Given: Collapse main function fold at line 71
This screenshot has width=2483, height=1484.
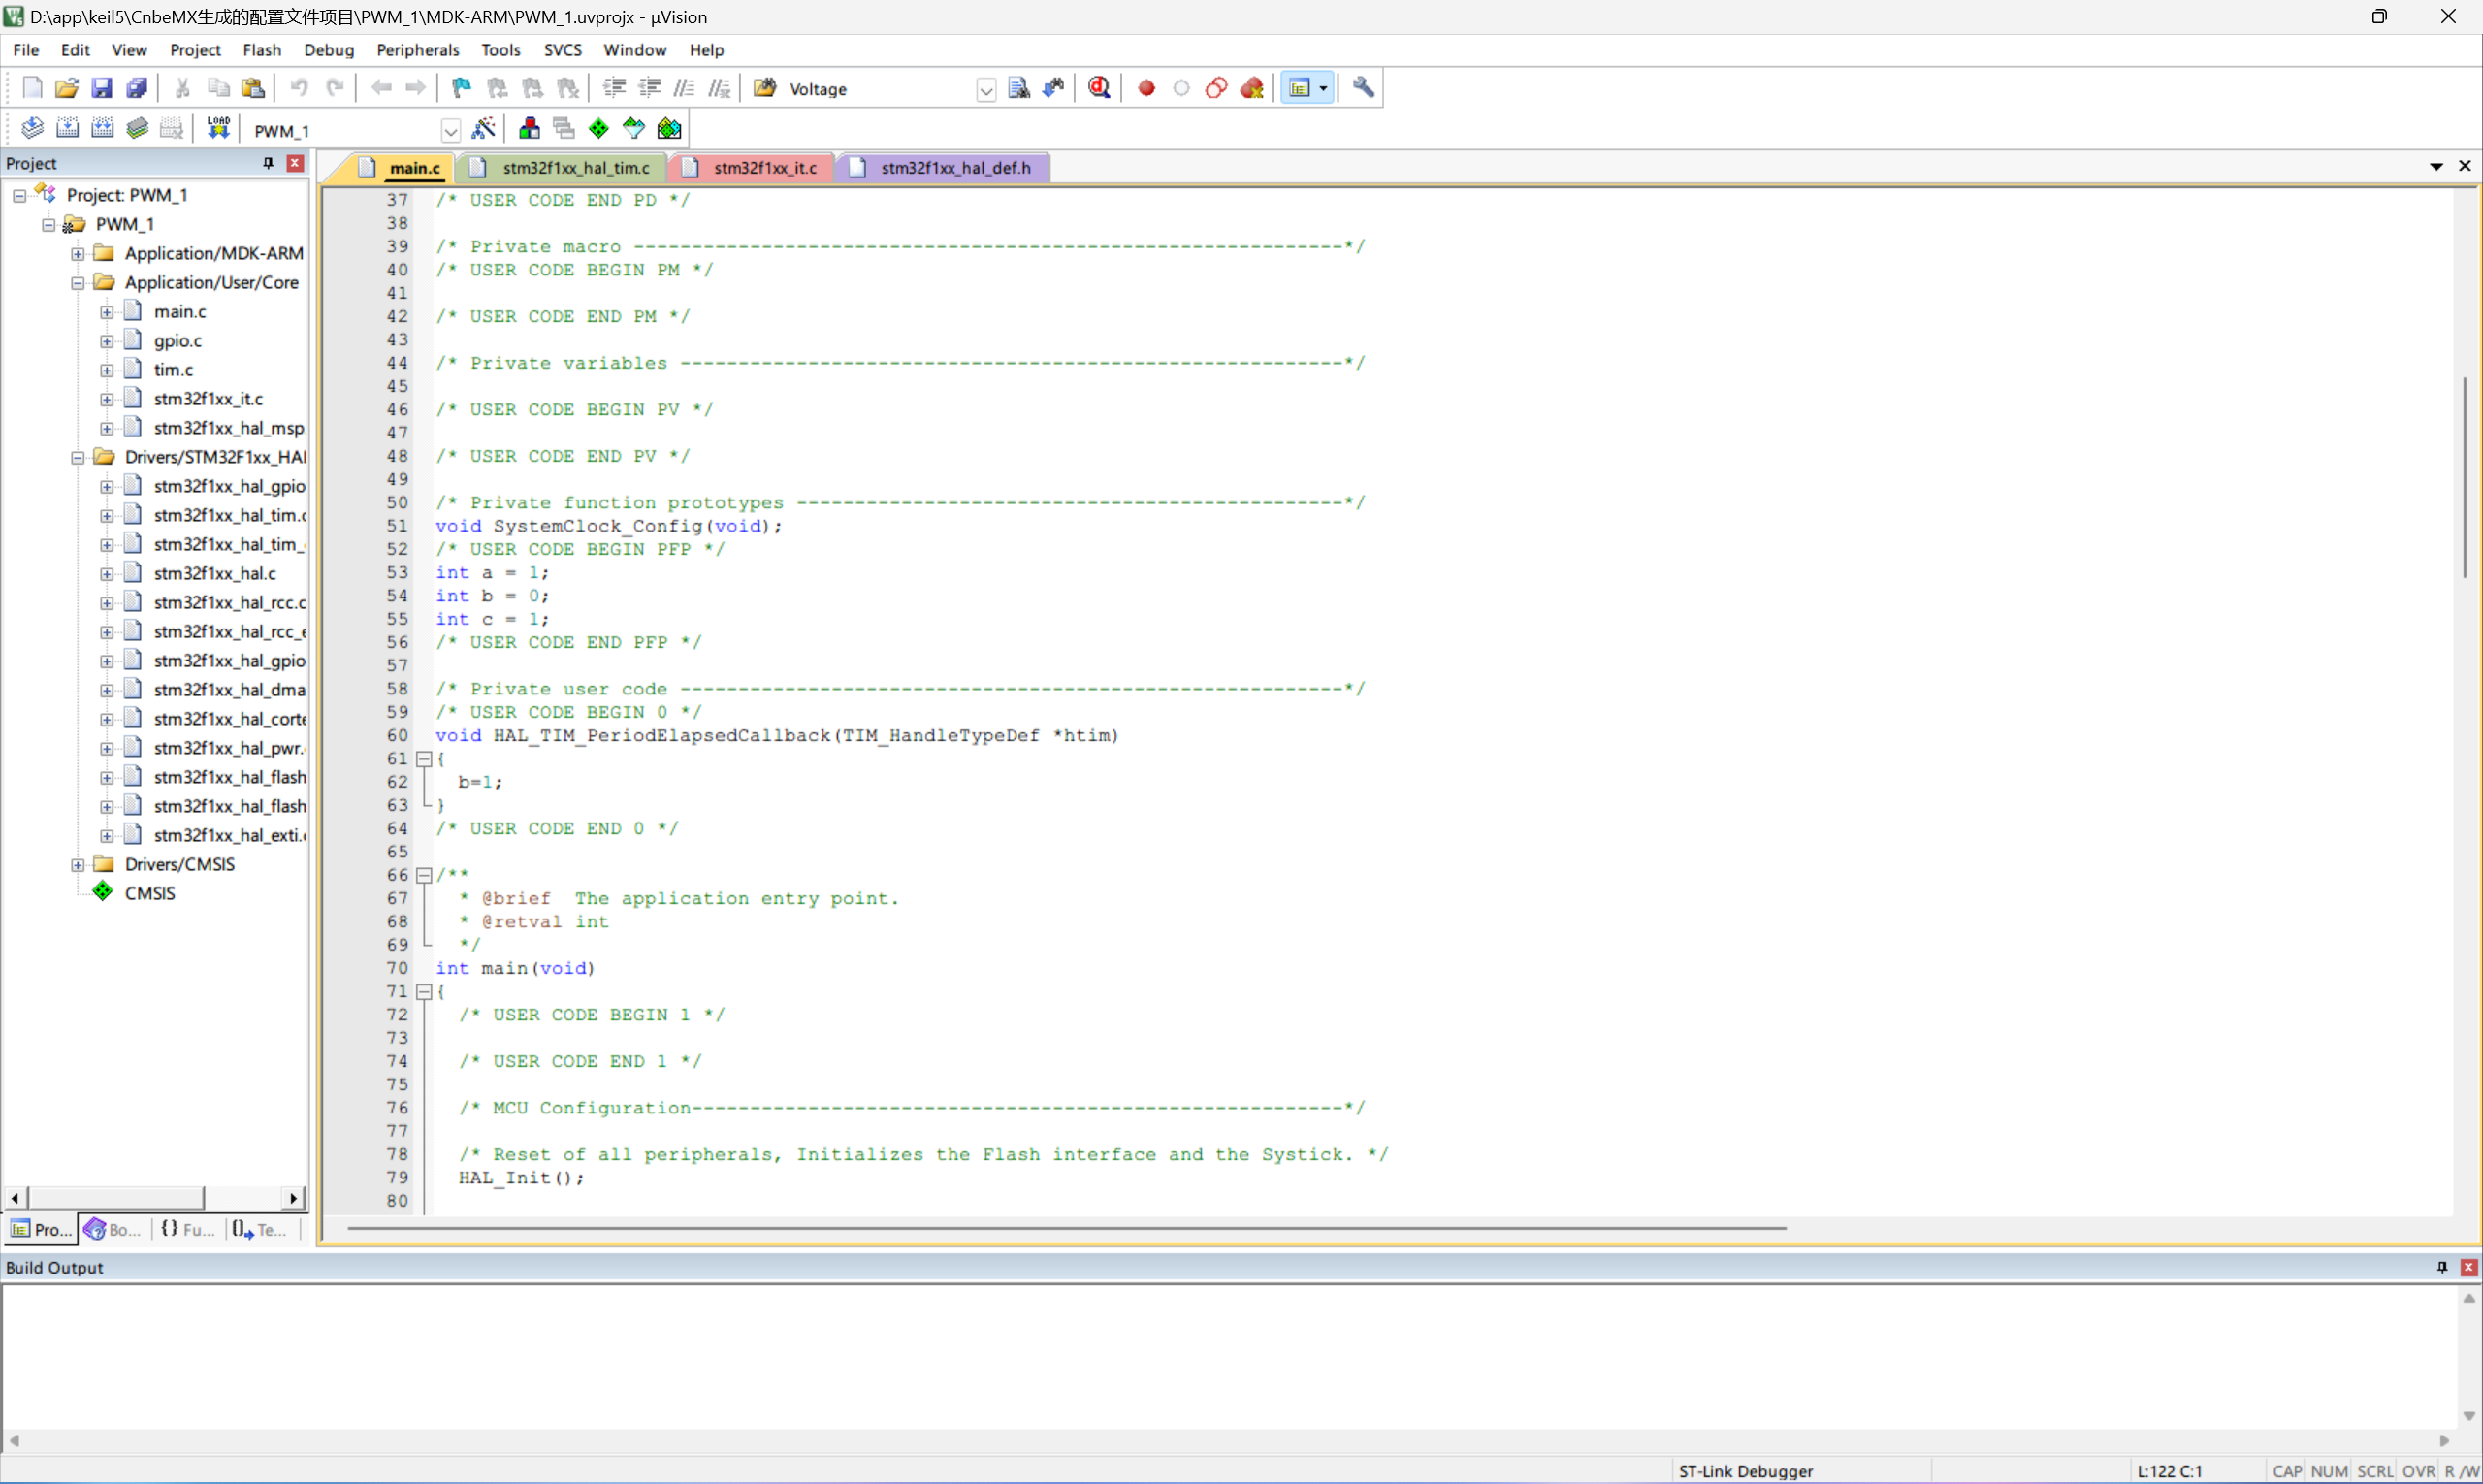Looking at the screenshot, I should click(424, 992).
